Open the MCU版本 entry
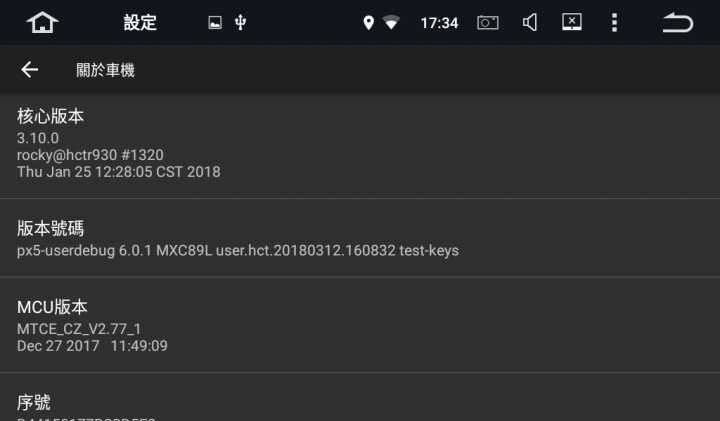720x421 pixels. pyautogui.click(x=360, y=325)
